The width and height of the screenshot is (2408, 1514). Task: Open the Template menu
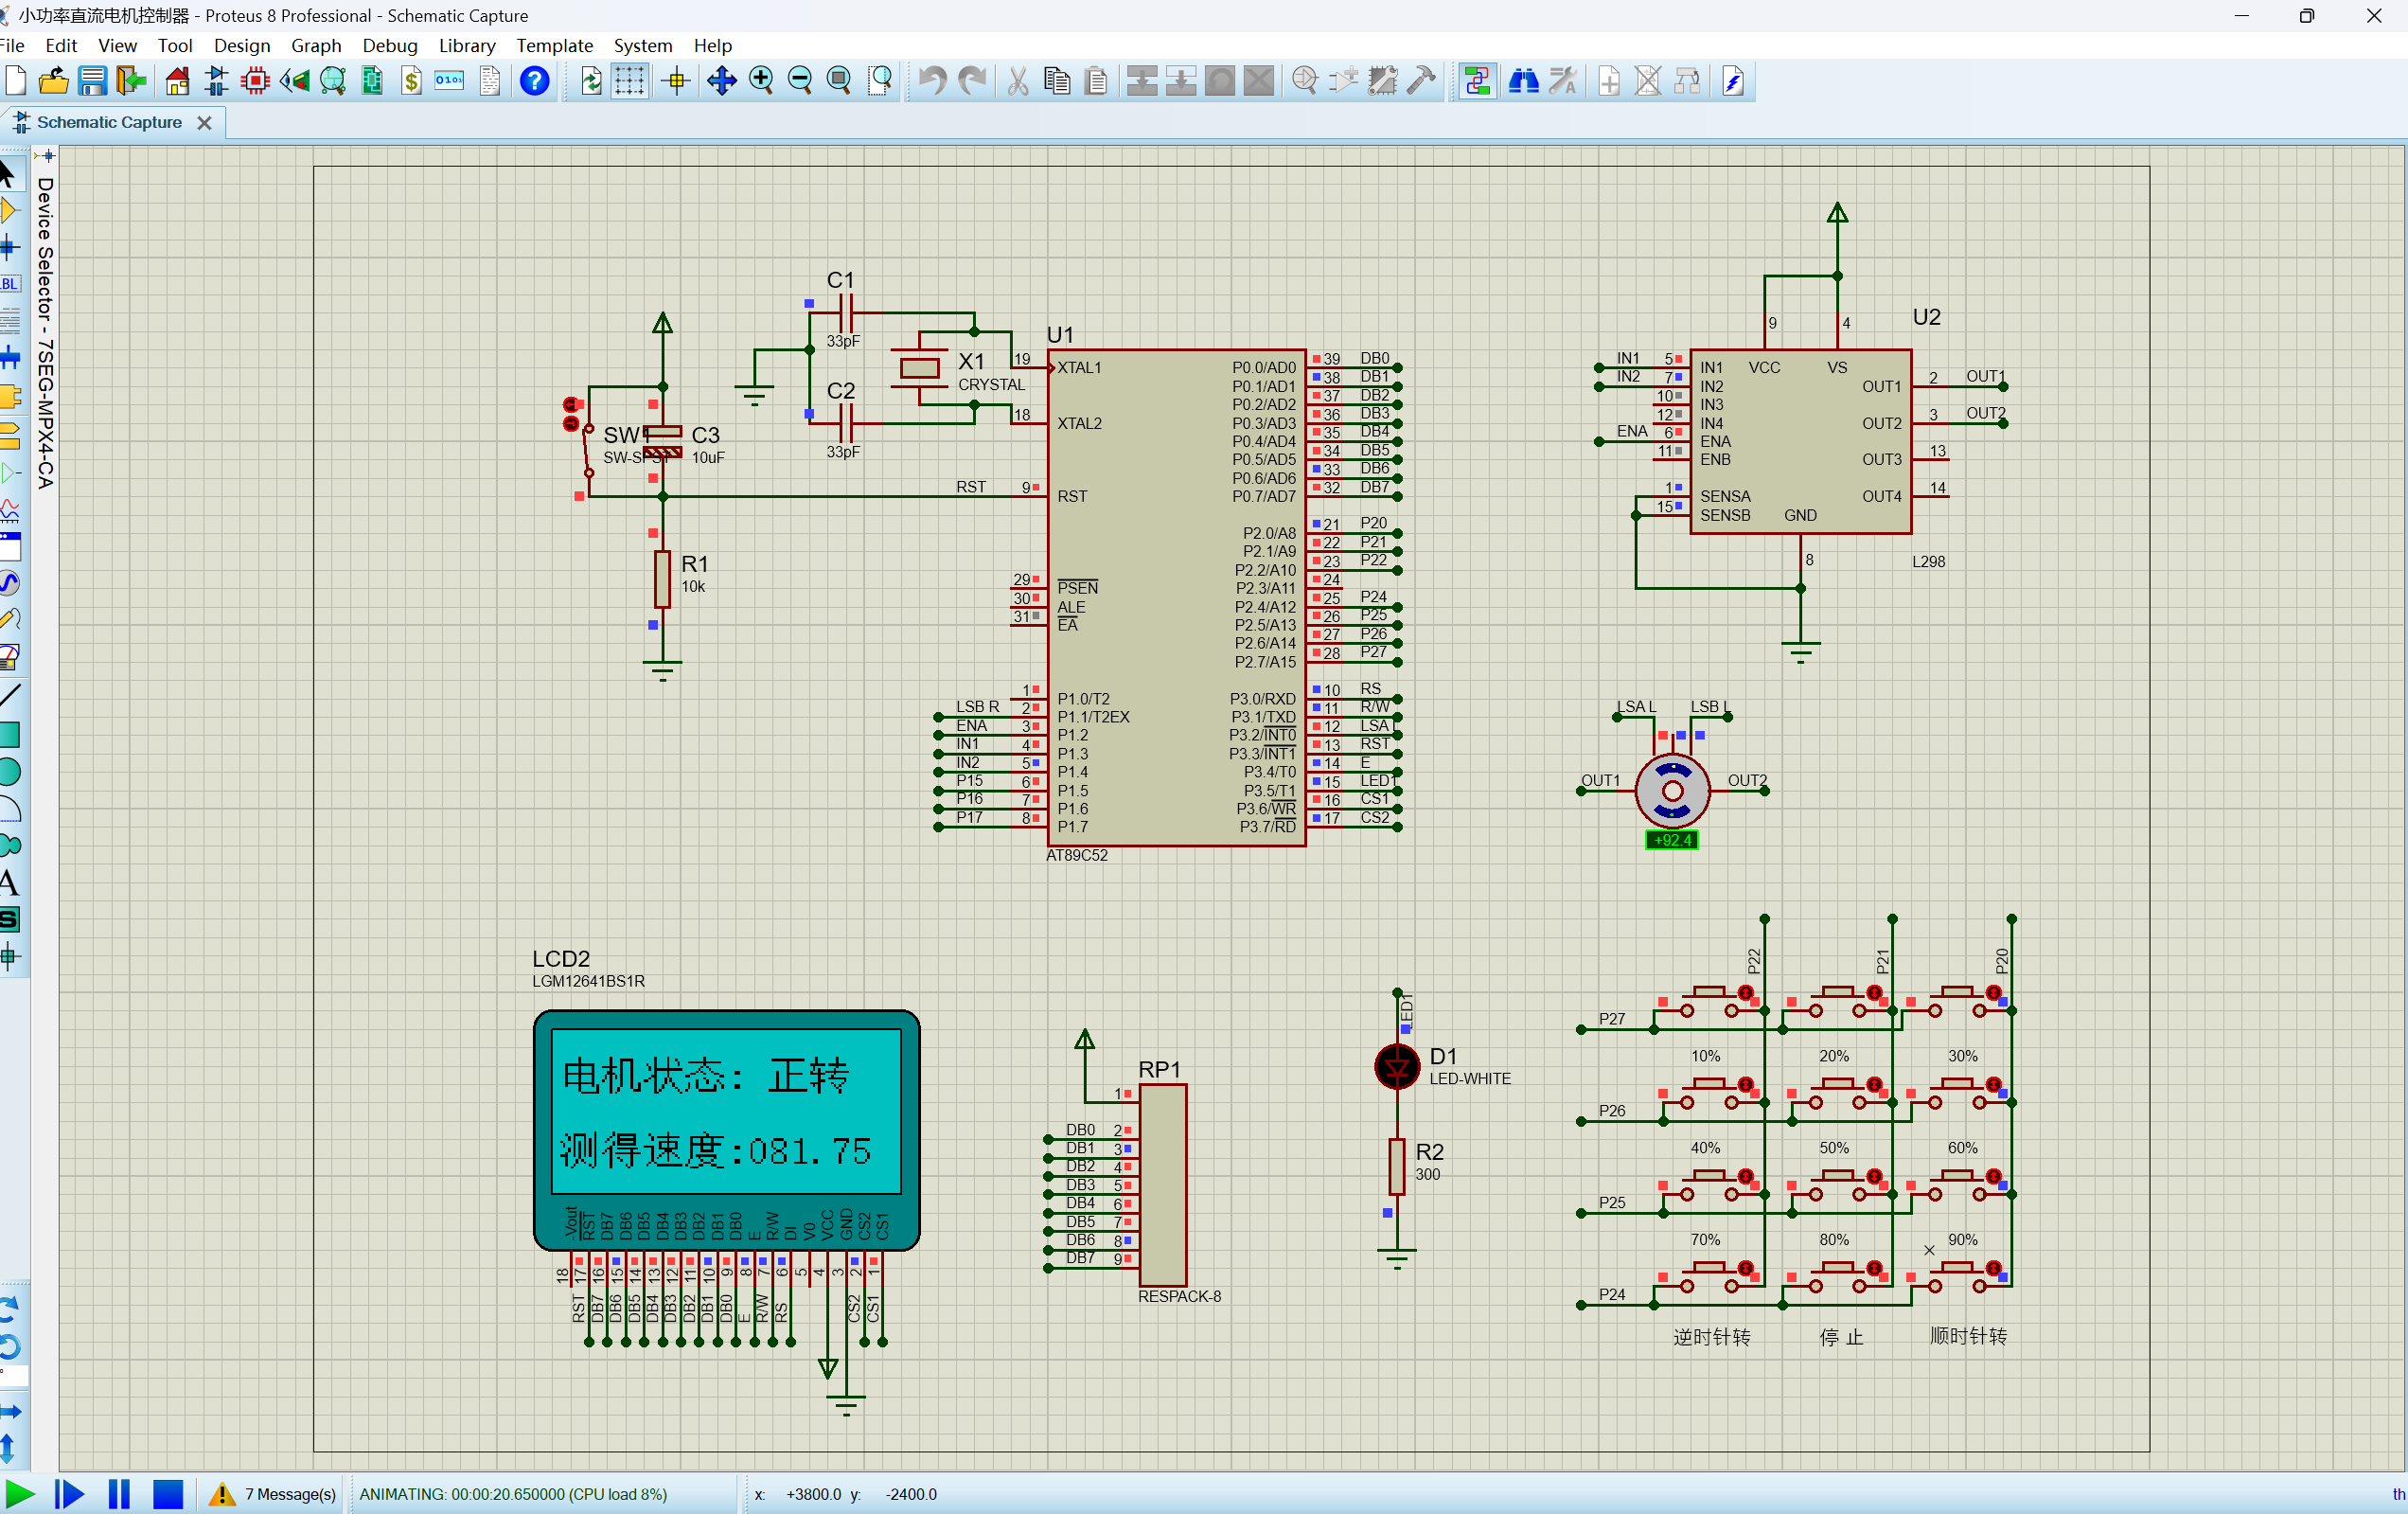pyautogui.click(x=554, y=45)
